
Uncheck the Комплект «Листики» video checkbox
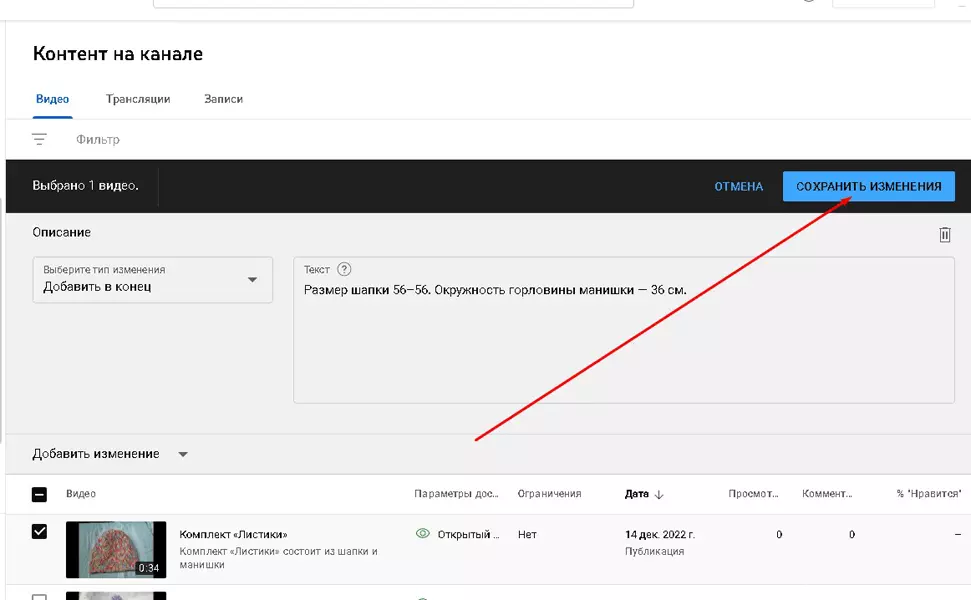pos(39,531)
